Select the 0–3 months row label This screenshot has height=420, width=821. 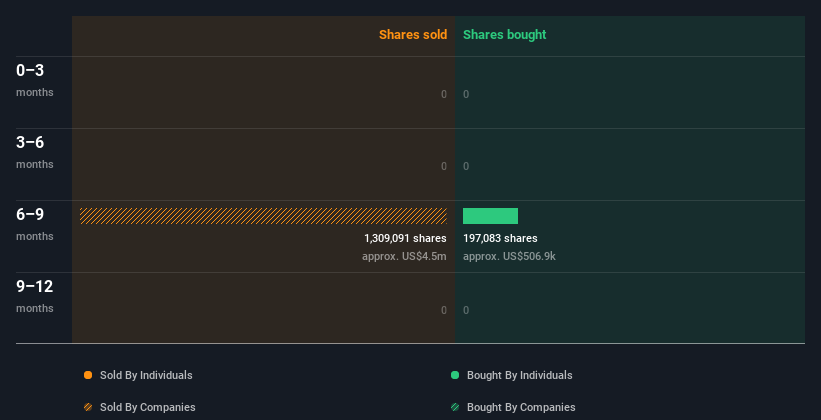coord(35,80)
